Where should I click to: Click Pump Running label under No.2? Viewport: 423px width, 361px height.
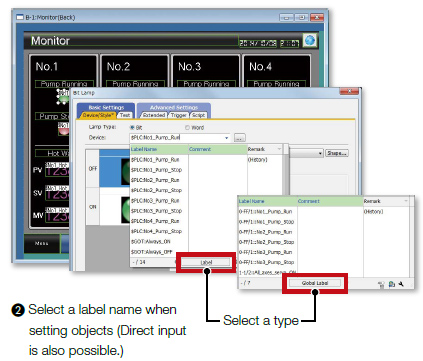coord(135,84)
